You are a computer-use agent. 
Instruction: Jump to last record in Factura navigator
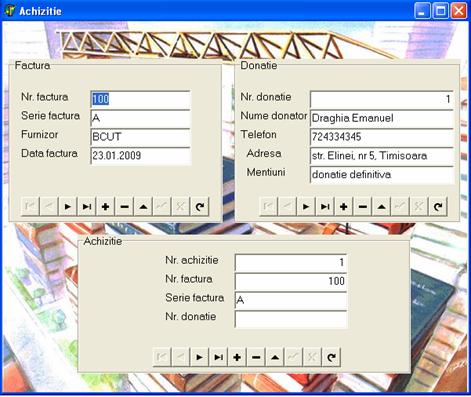[x=87, y=207]
